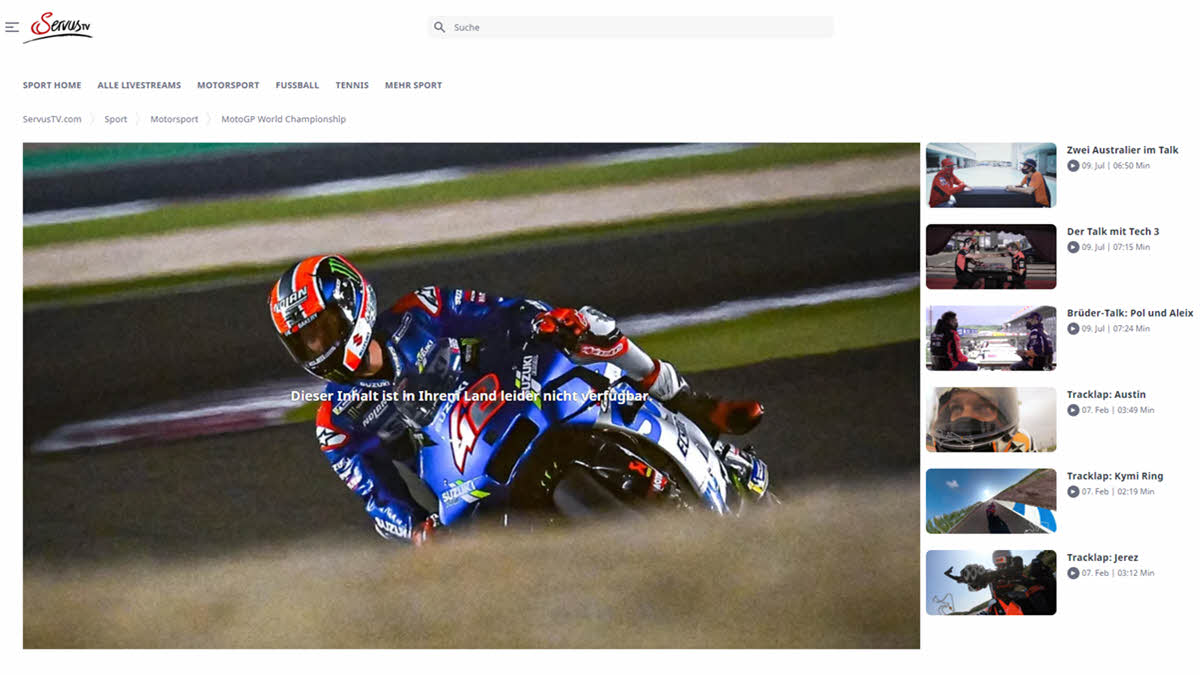Click the search magnifier icon
The width and height of the screenshot is (1200, 675).
(439, 27)
